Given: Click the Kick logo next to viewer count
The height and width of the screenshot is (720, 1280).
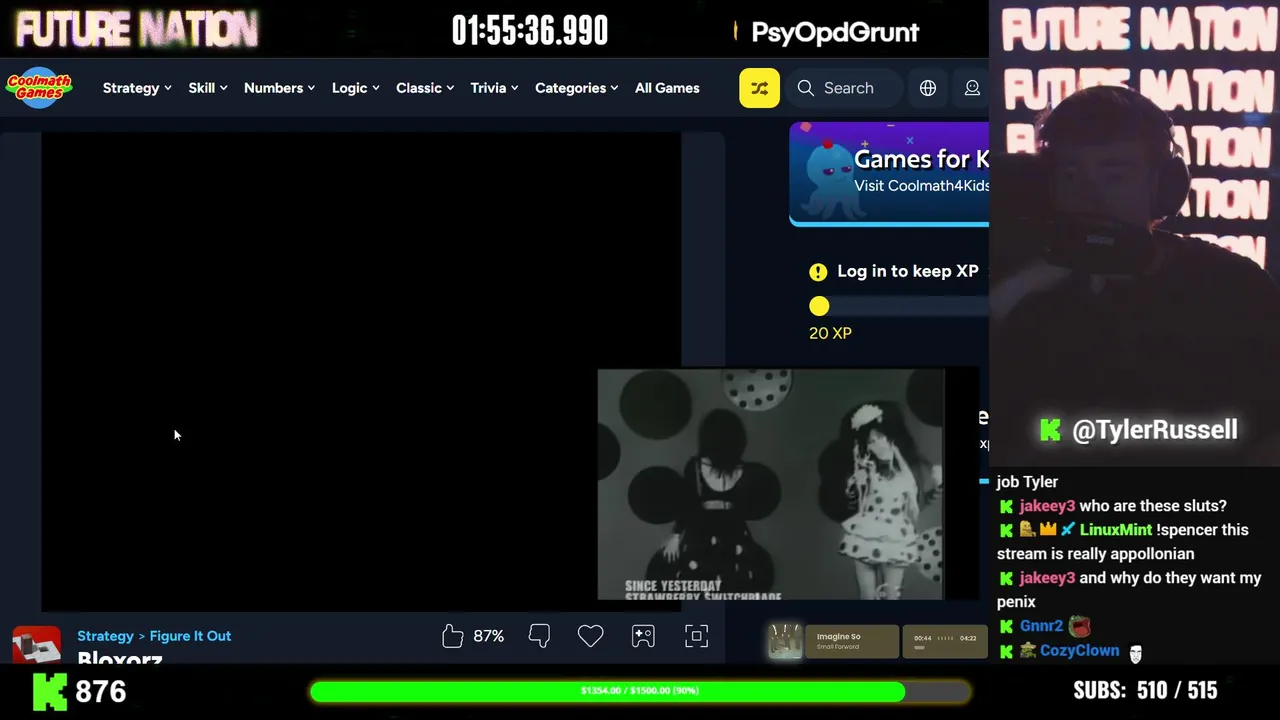Looking at the screenshot, I should pos(50,691).
